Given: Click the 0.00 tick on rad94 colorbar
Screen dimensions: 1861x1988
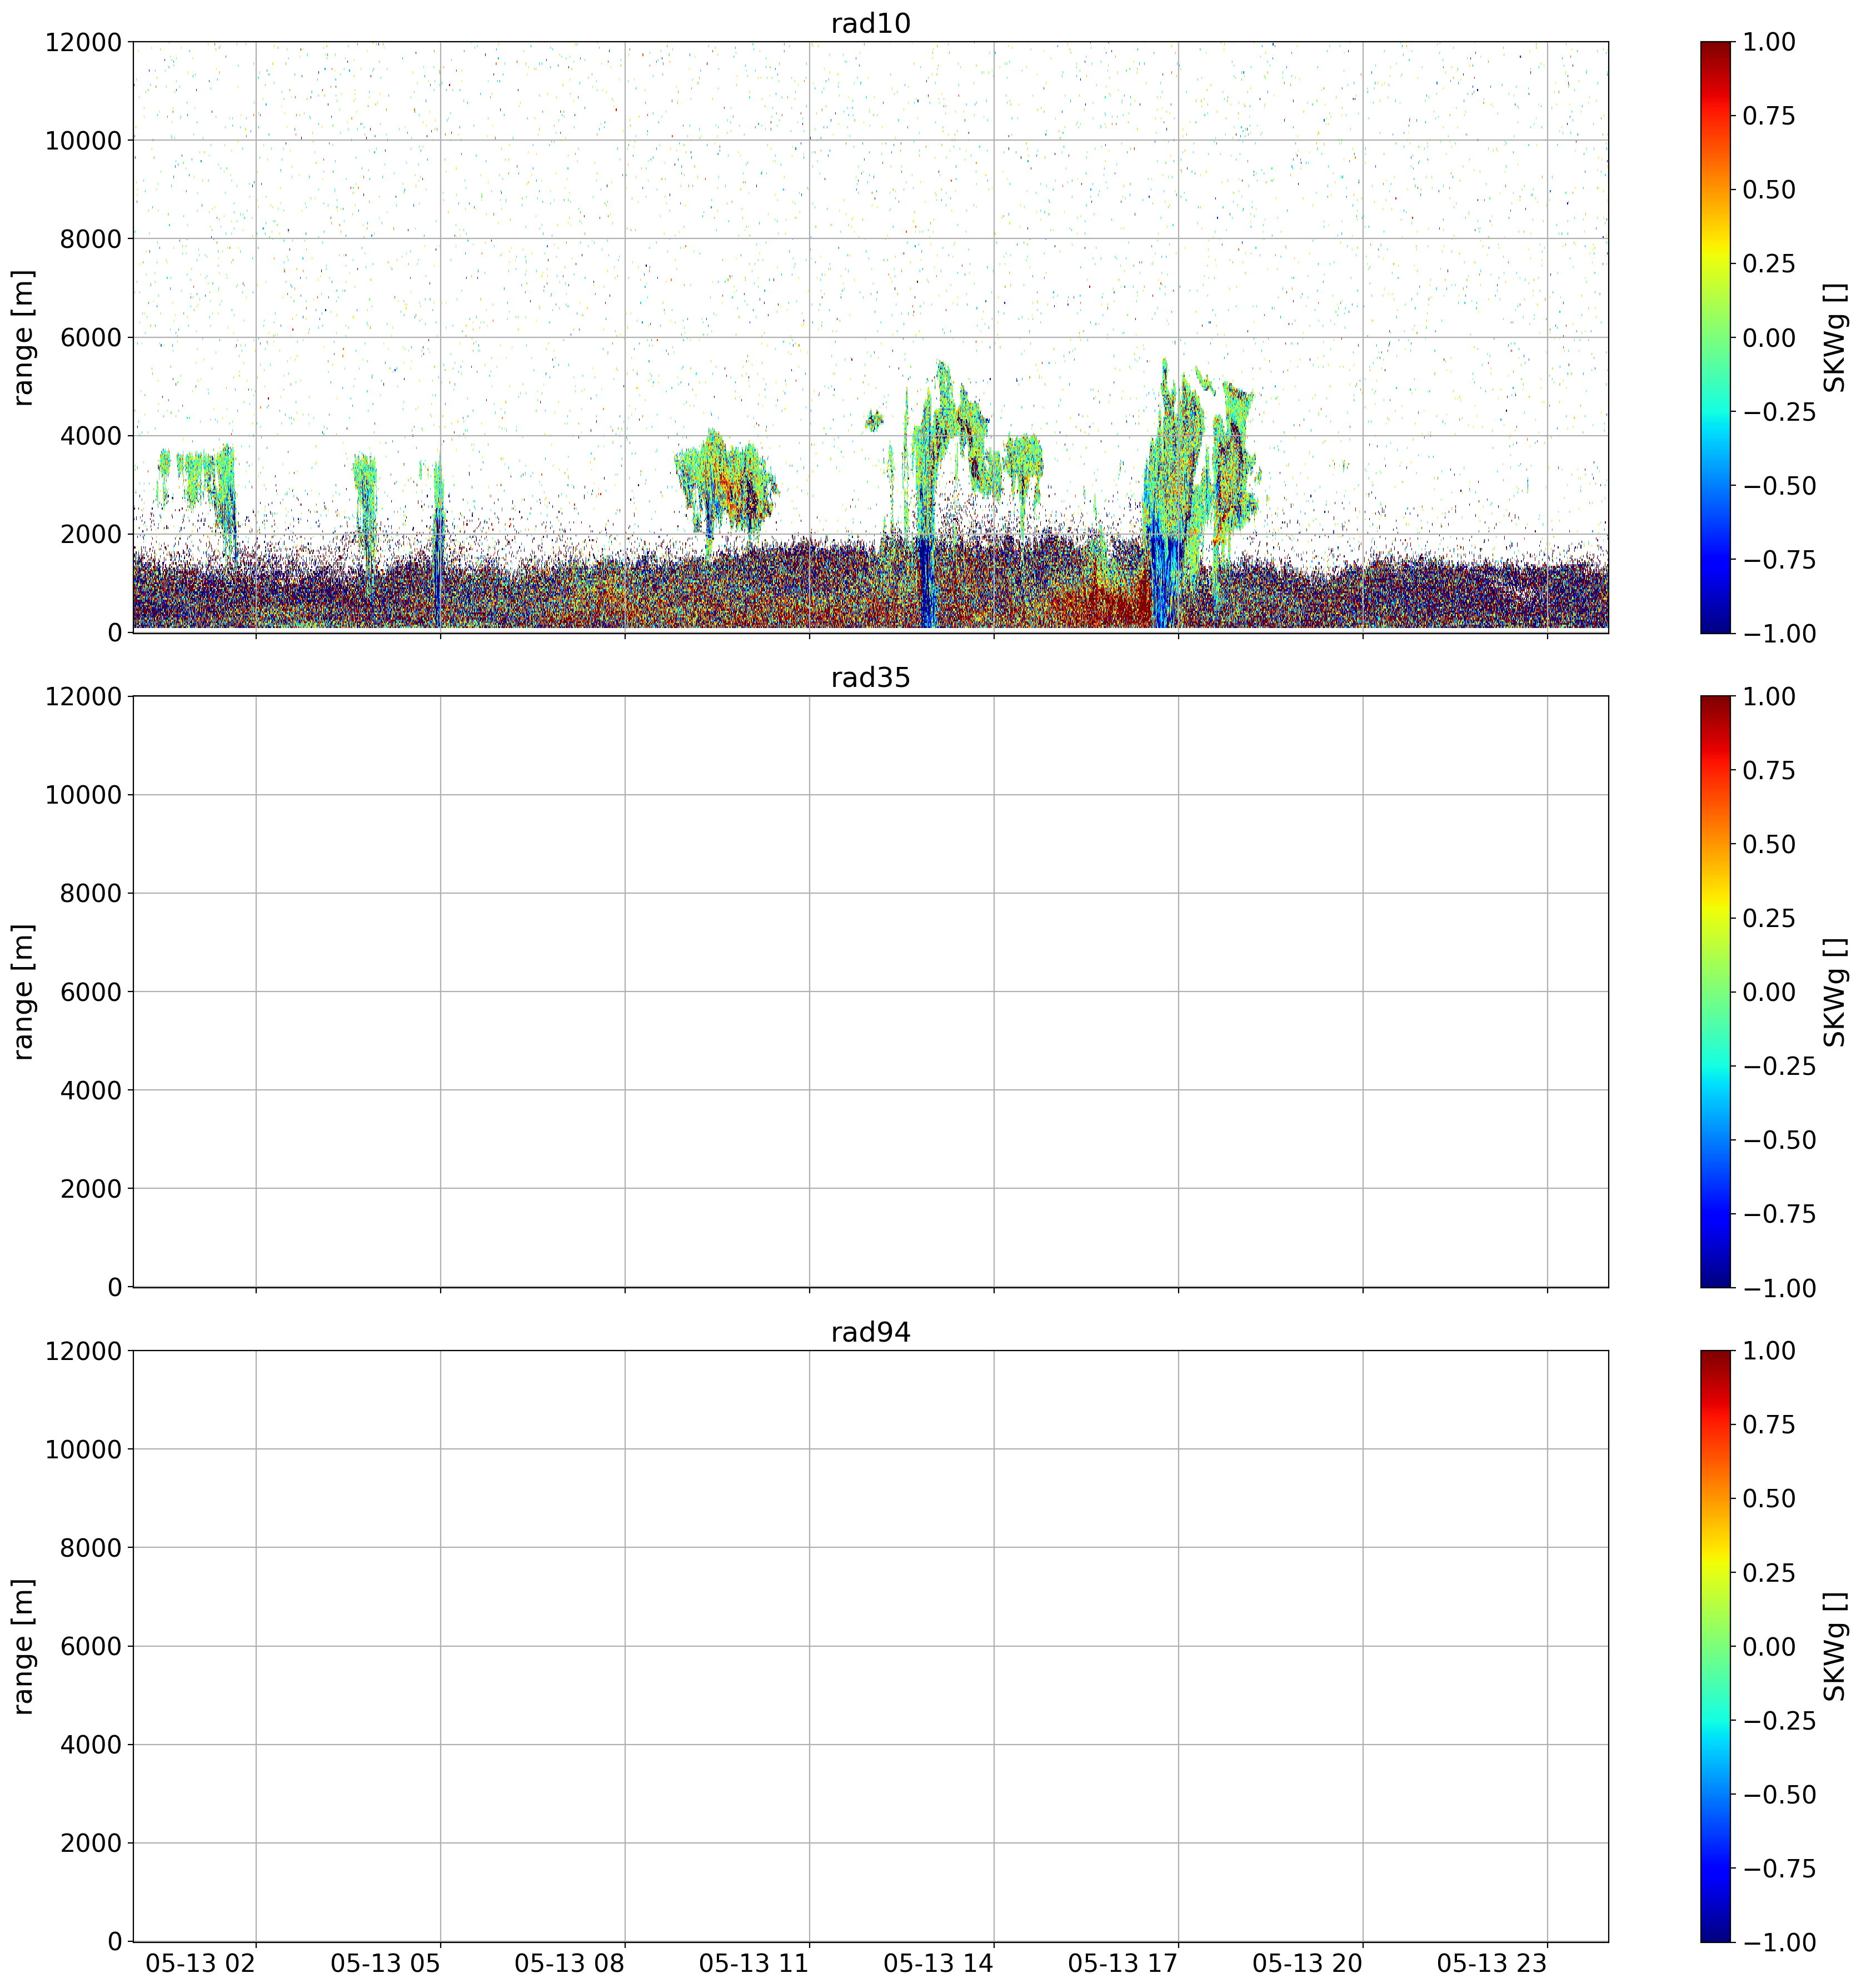Looking at the screenshot, I should 1768,1647.
